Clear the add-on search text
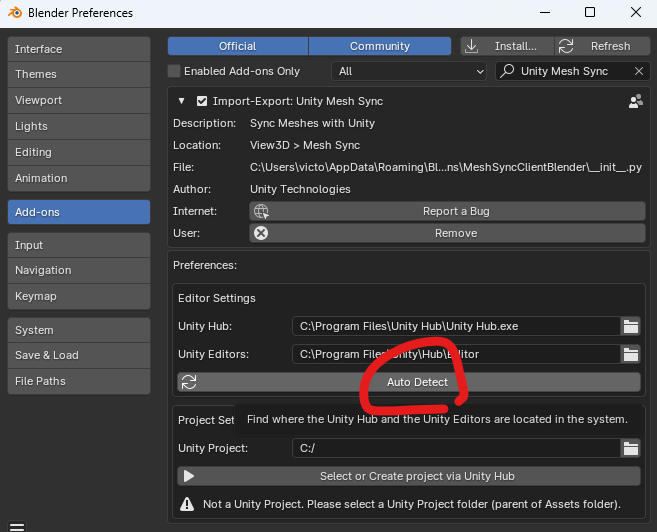Viewport: 657px width, 532px height. tap(639, 71)
